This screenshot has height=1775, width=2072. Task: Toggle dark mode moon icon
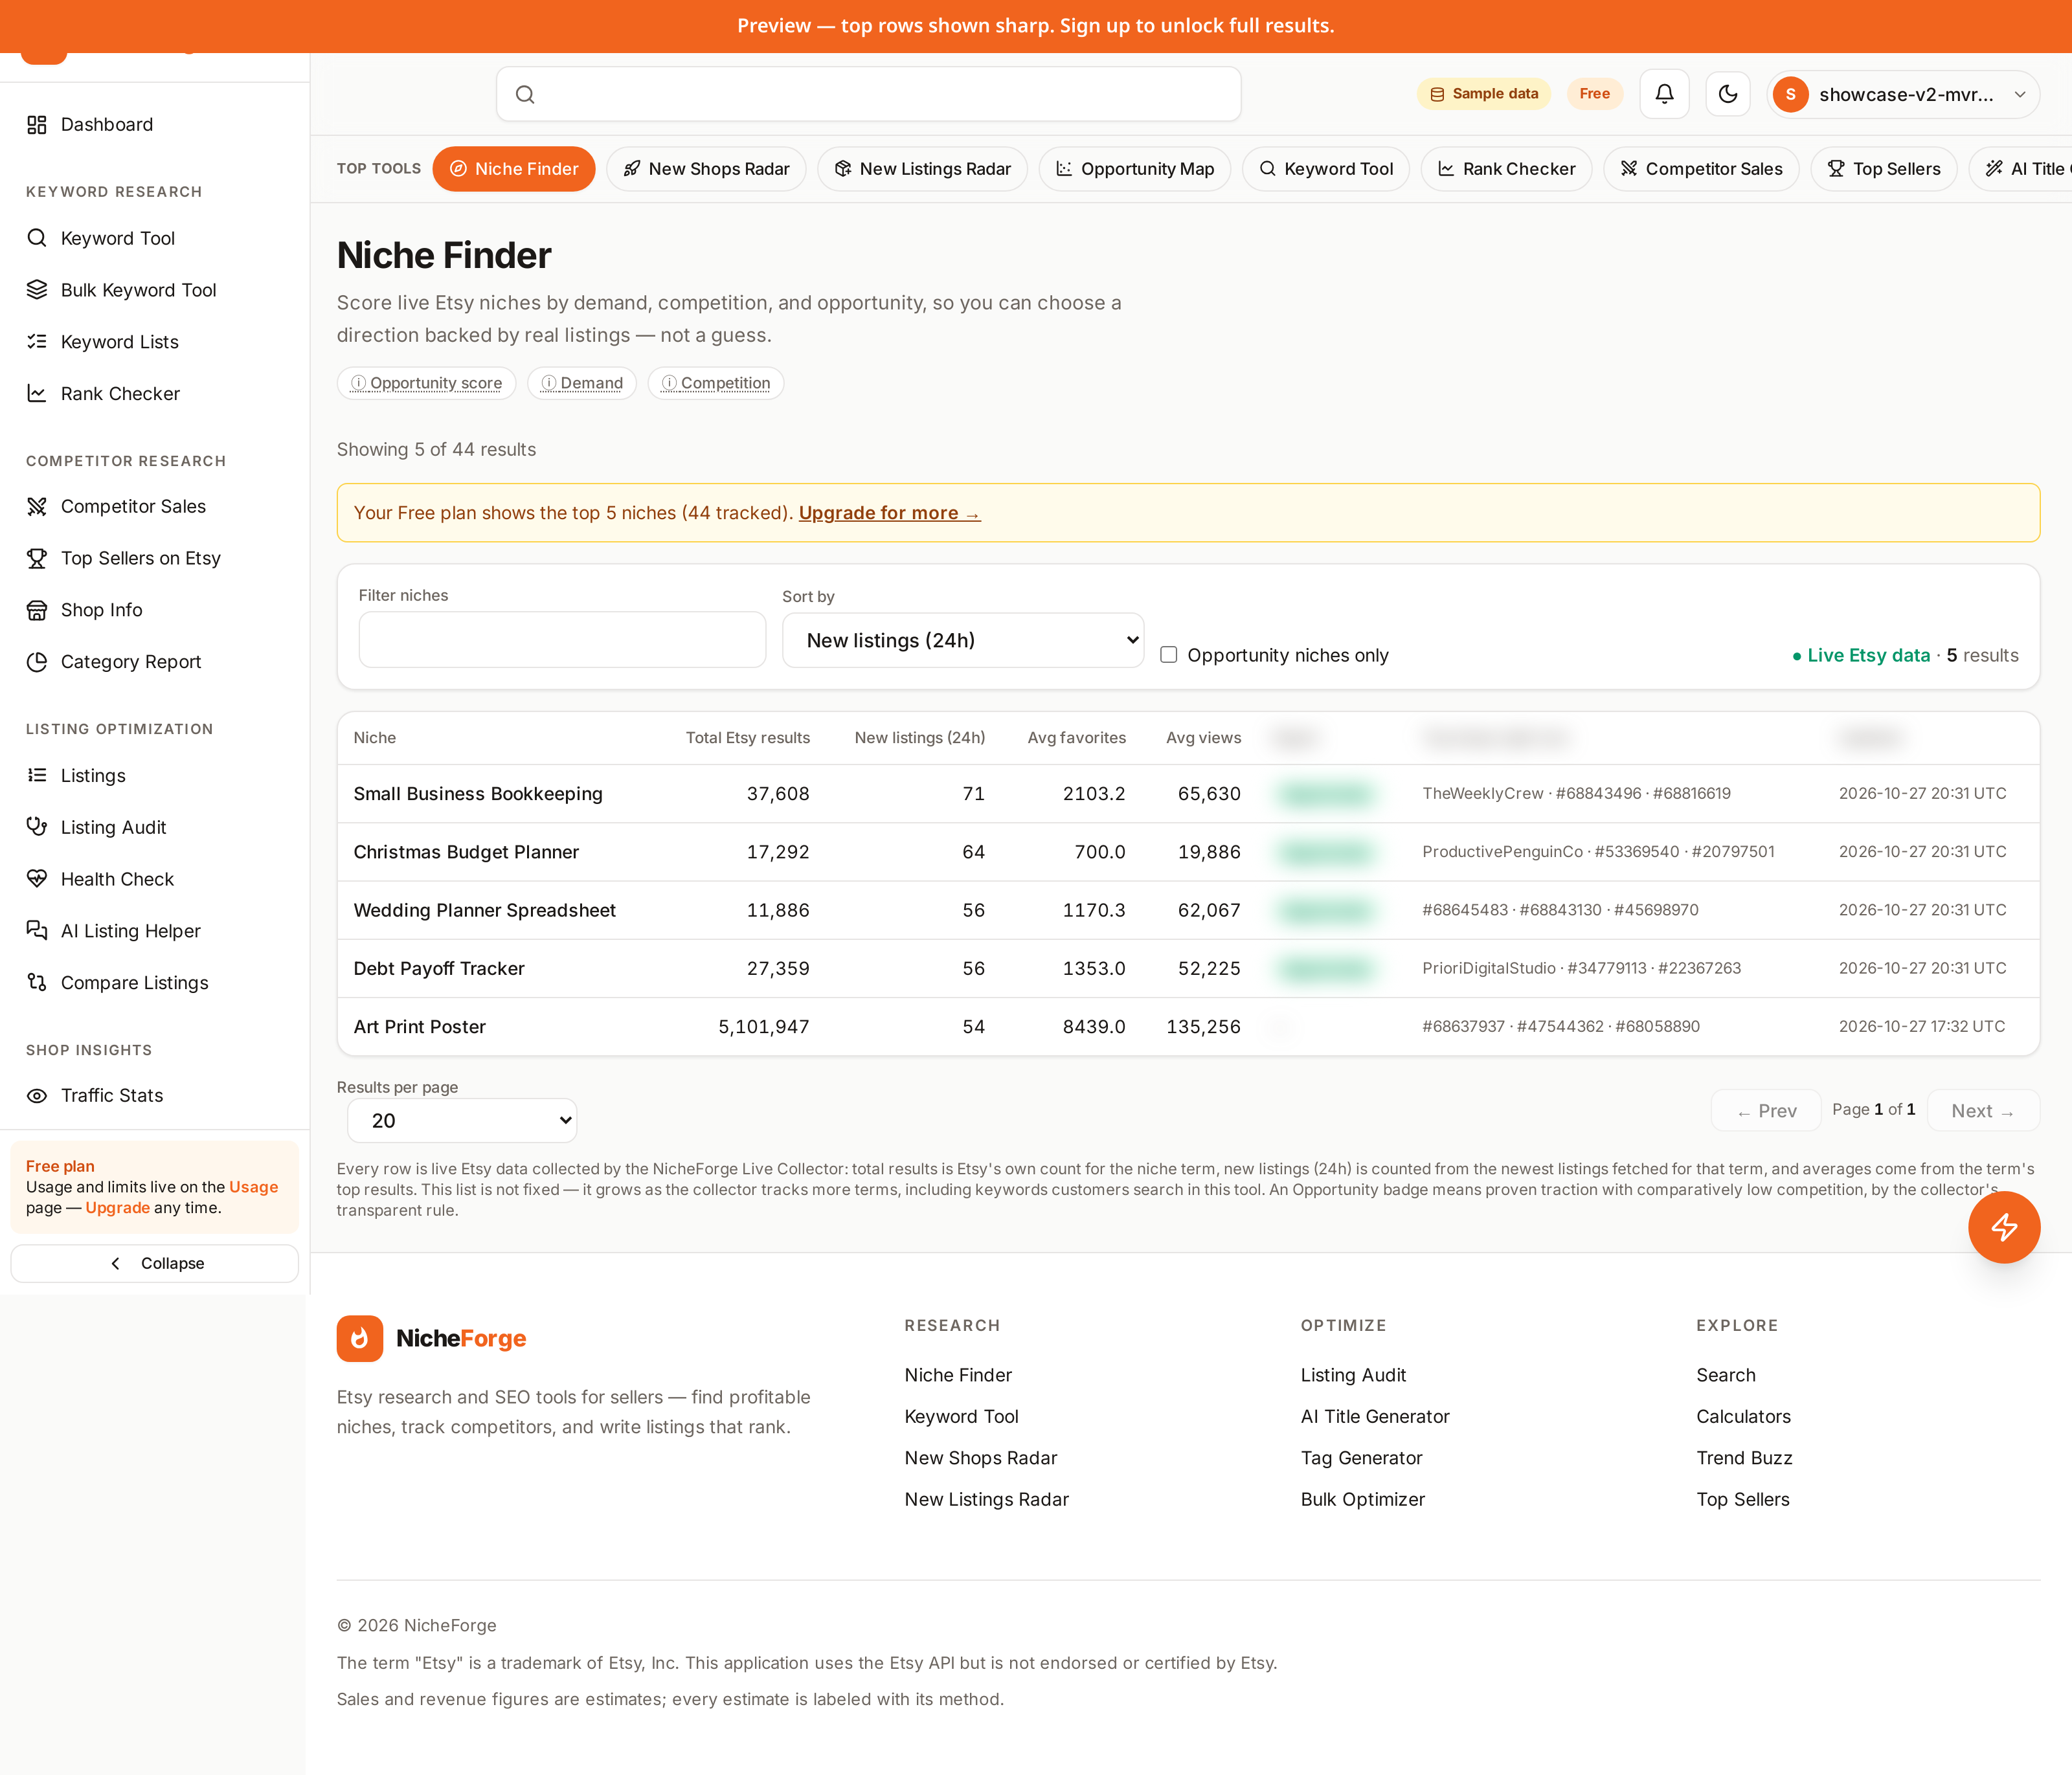[1727, 94]
